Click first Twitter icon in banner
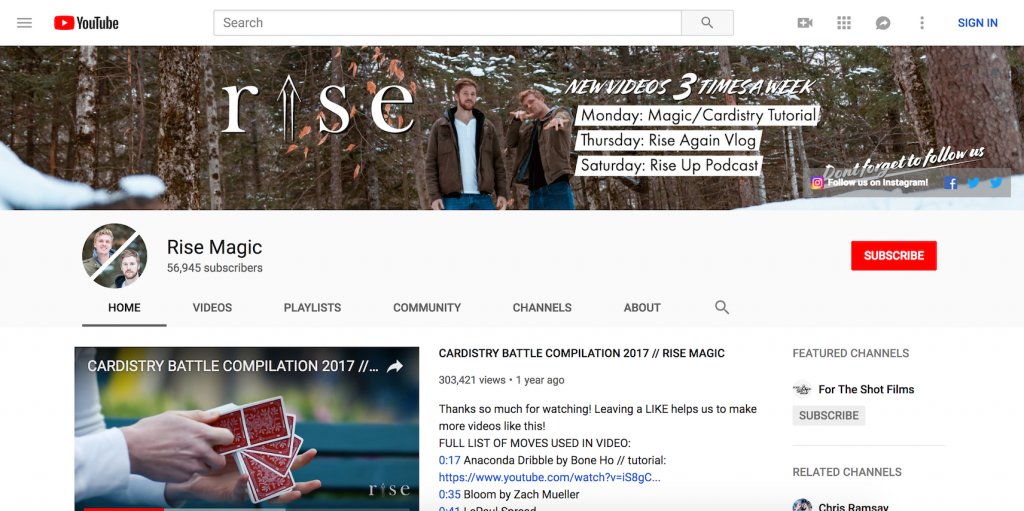 click(974, 183)
